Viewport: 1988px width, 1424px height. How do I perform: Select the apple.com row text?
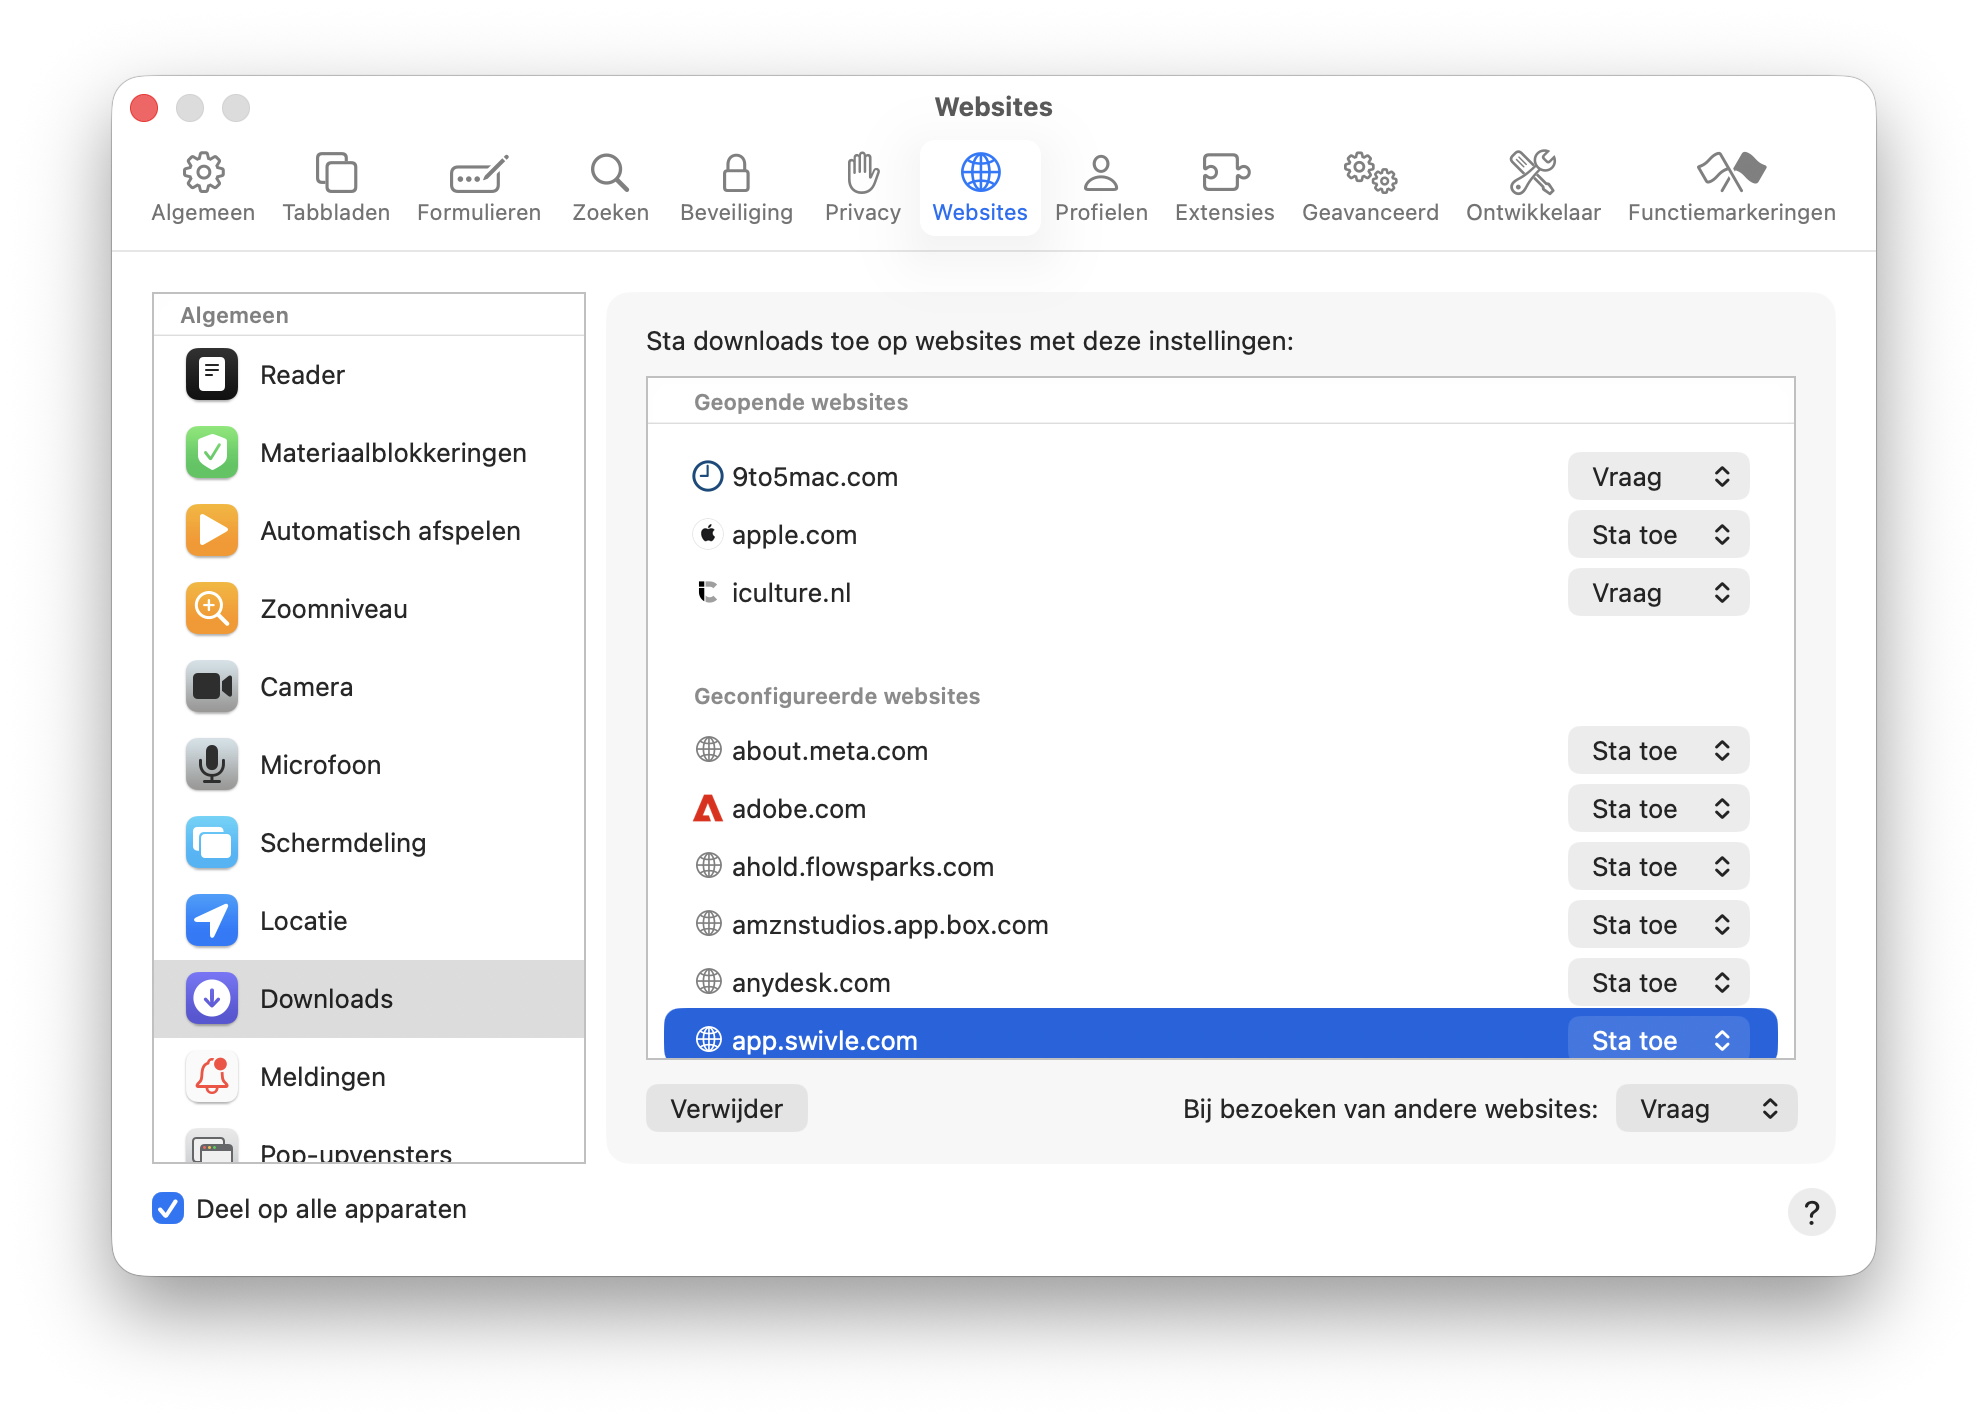pos(794,535)
